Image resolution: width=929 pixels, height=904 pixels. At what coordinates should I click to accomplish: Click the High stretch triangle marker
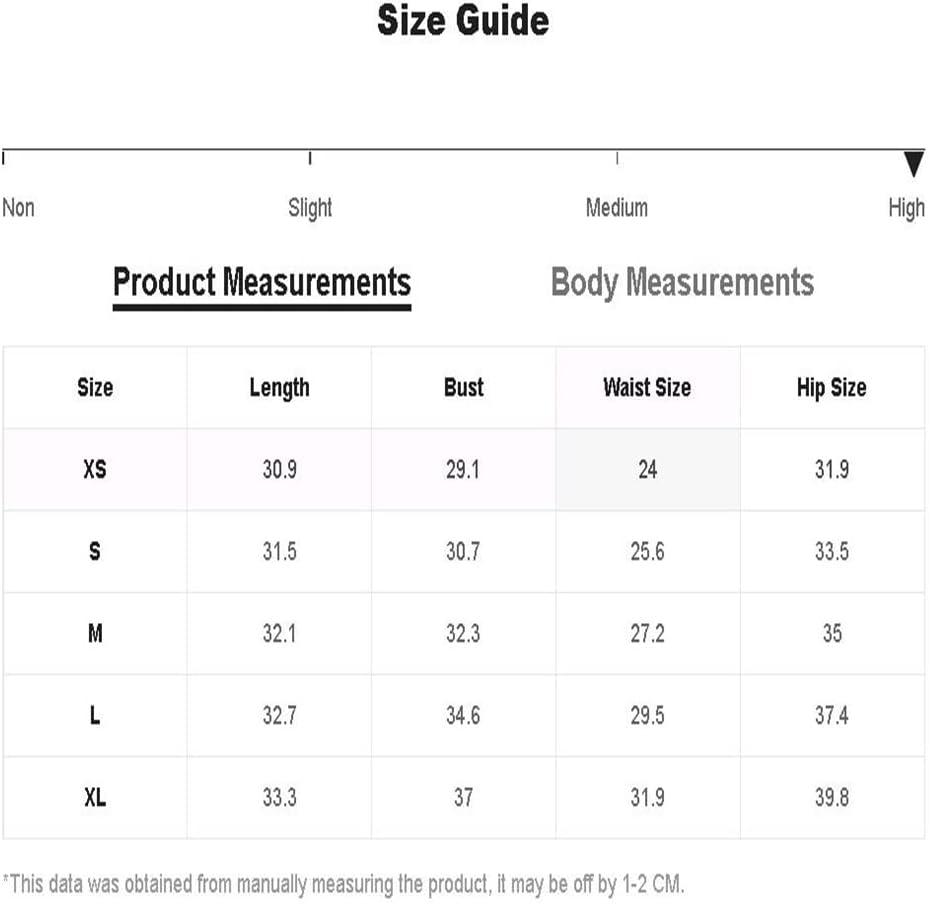pos(913,164)
